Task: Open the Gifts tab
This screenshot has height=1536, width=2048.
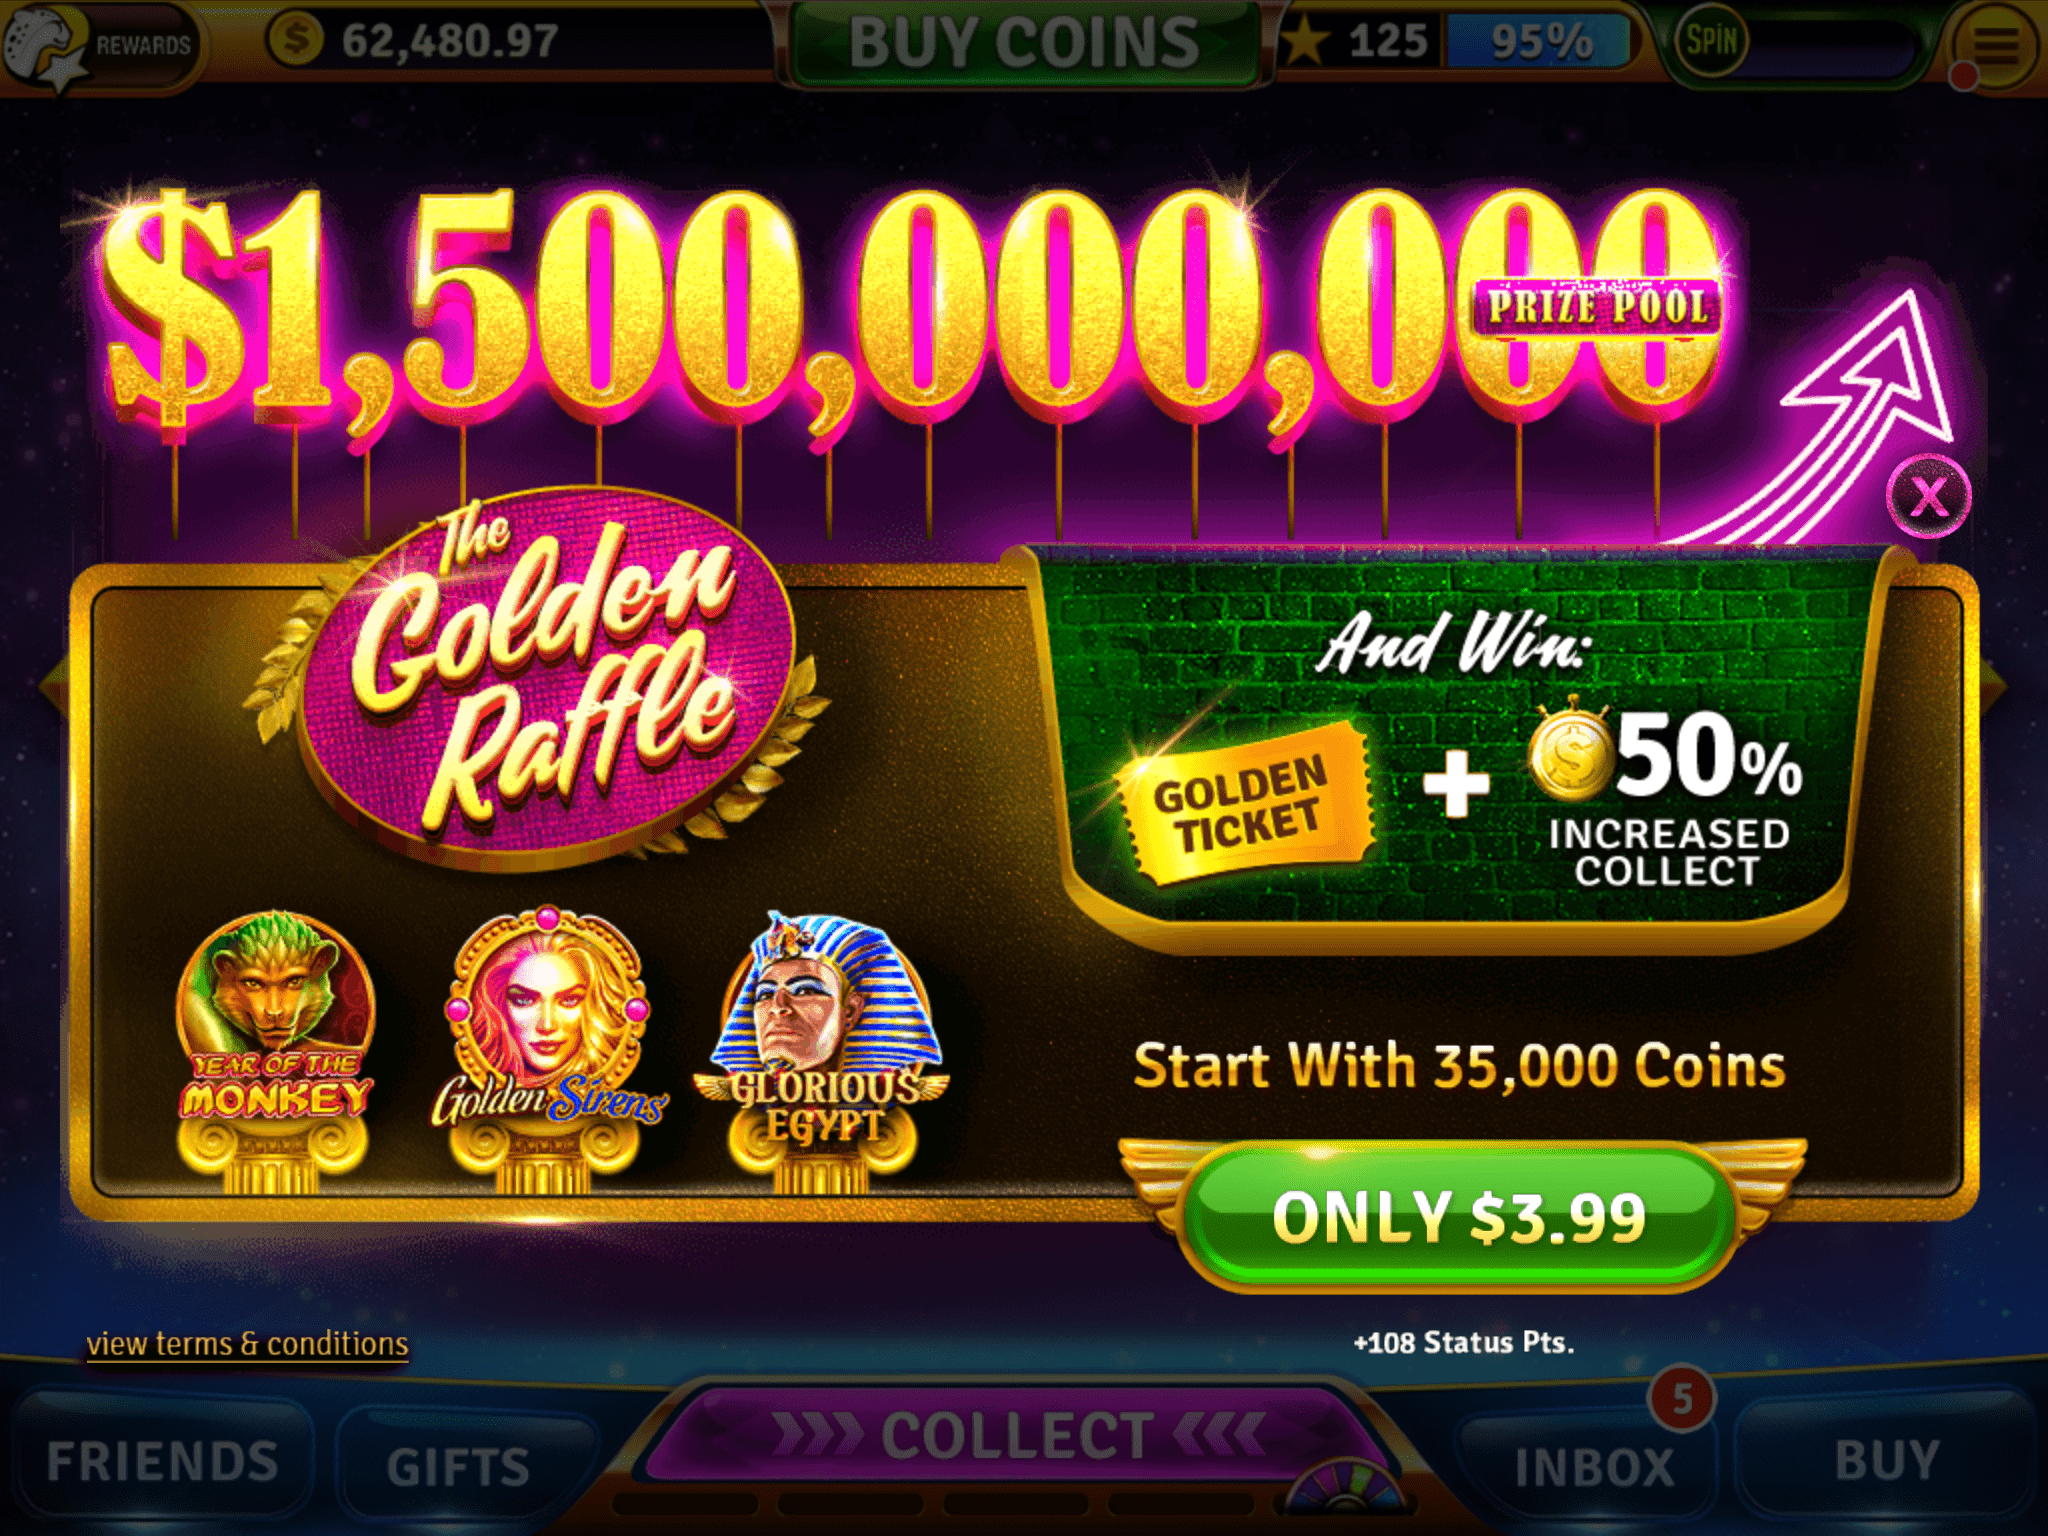Action: click(x=459, y=1467)
